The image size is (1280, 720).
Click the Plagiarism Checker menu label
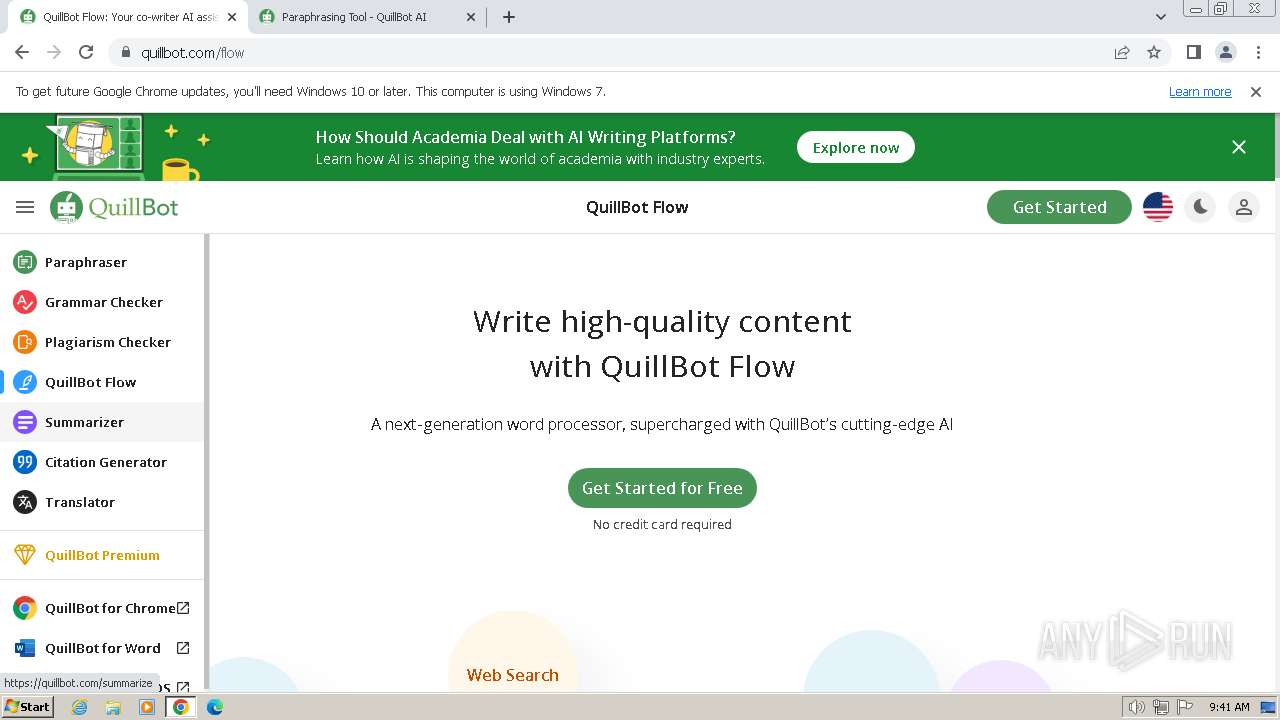108,342
